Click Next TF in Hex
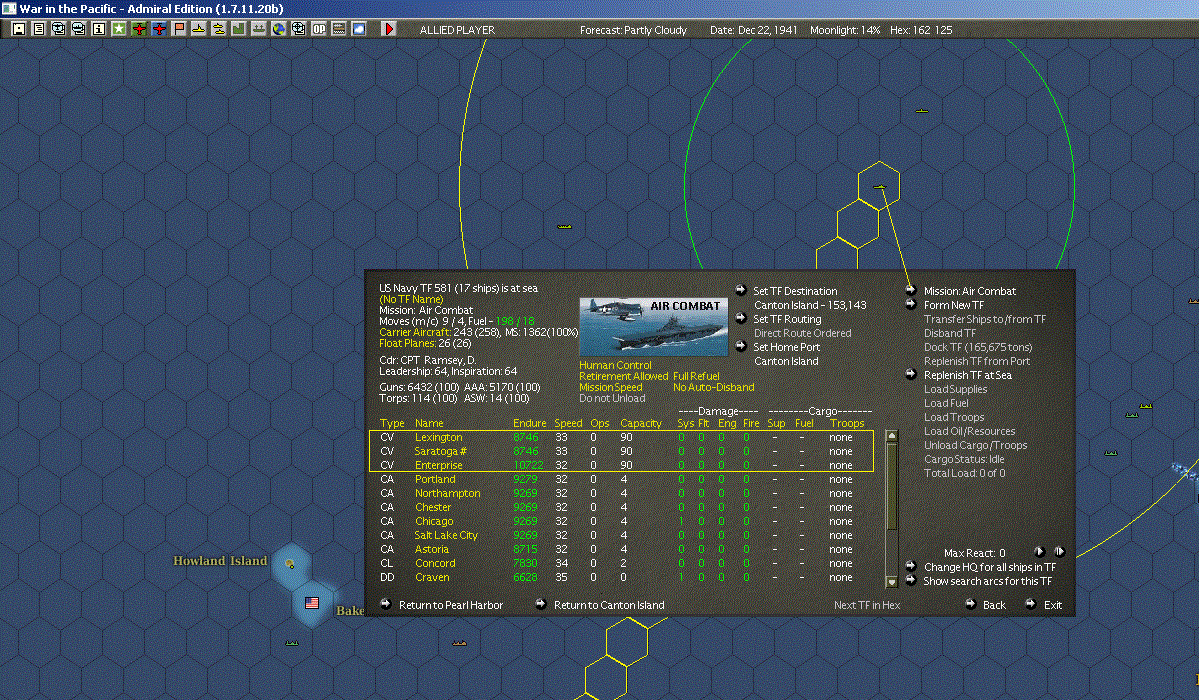Screen dimensions: 1199x700 [x=867, y=605]
